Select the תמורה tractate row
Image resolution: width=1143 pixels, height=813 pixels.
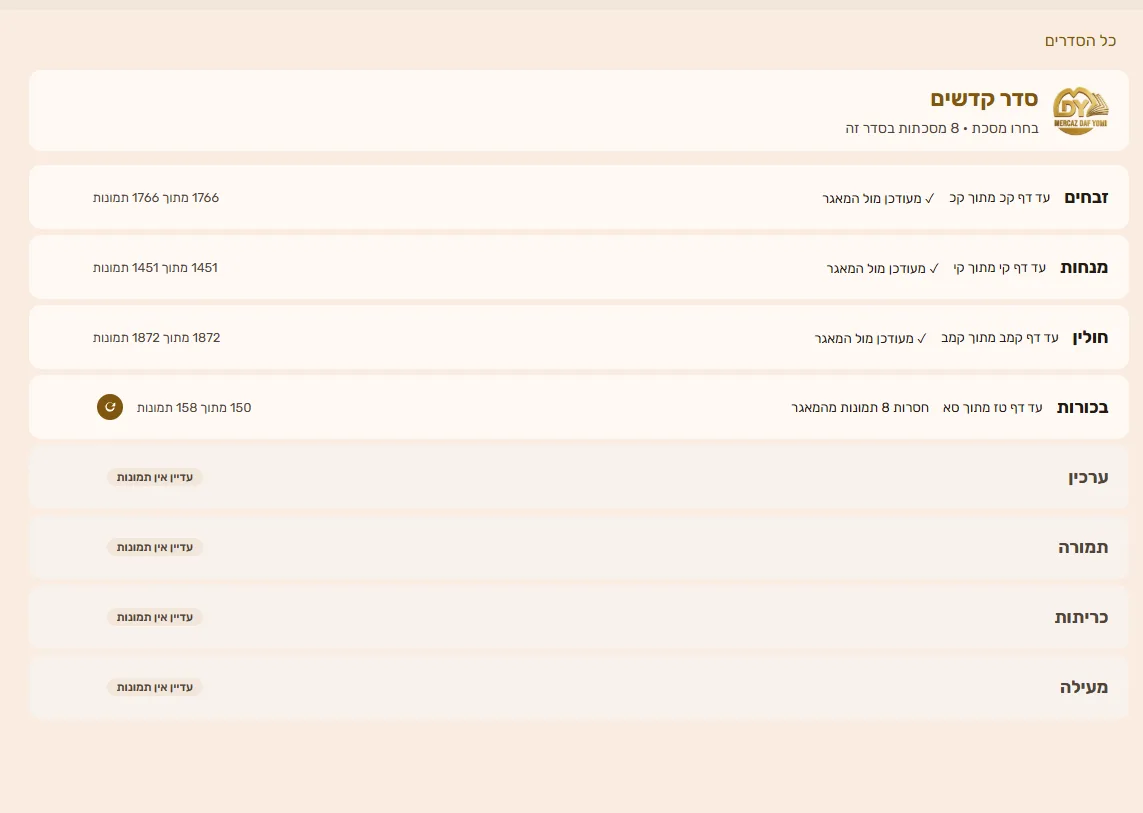click(579, 548)
